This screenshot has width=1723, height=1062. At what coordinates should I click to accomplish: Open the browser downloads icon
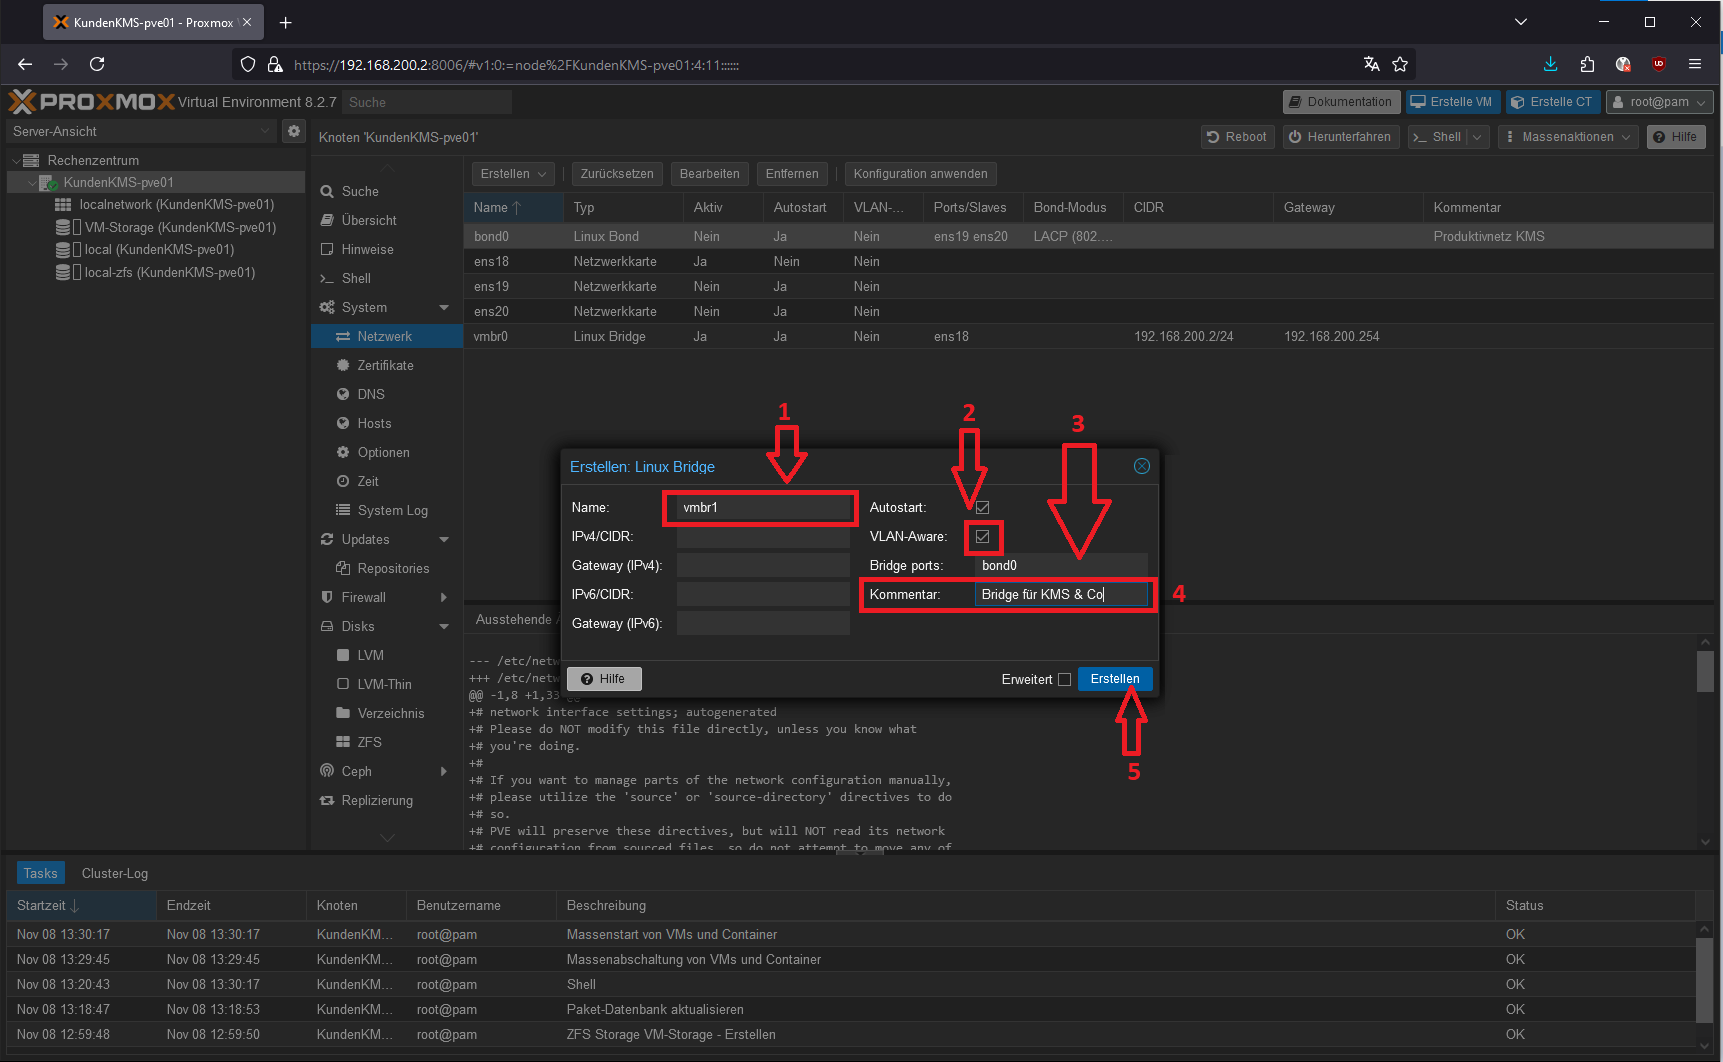(1550, 64)
